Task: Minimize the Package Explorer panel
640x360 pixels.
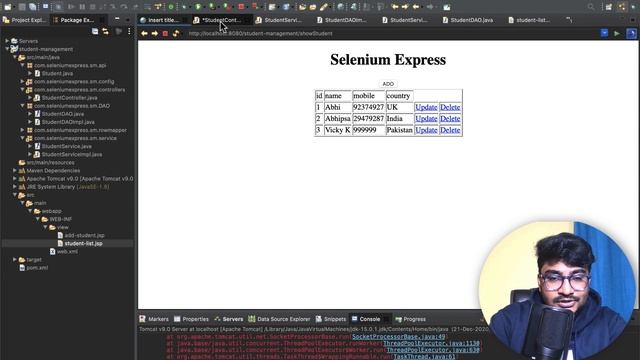Action: (117, 19)
